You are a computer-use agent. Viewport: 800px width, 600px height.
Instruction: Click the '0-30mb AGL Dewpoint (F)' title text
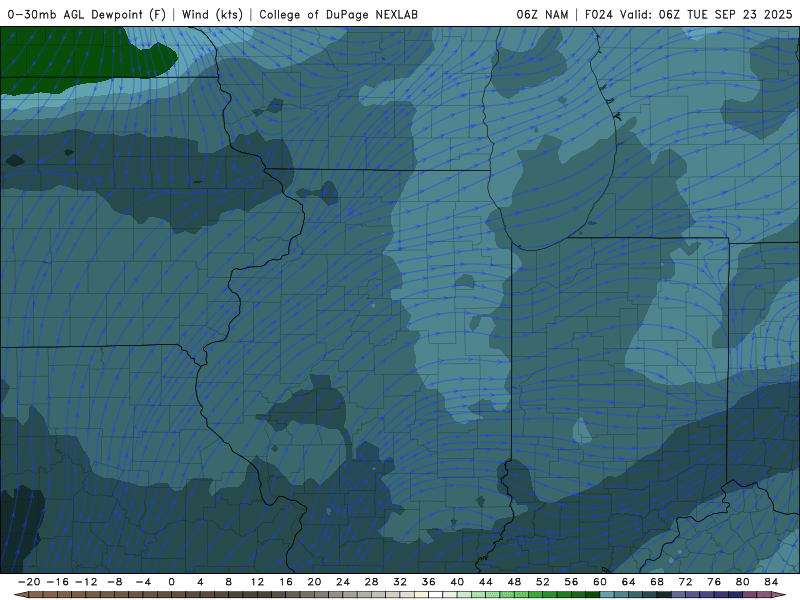pos(87,14)
